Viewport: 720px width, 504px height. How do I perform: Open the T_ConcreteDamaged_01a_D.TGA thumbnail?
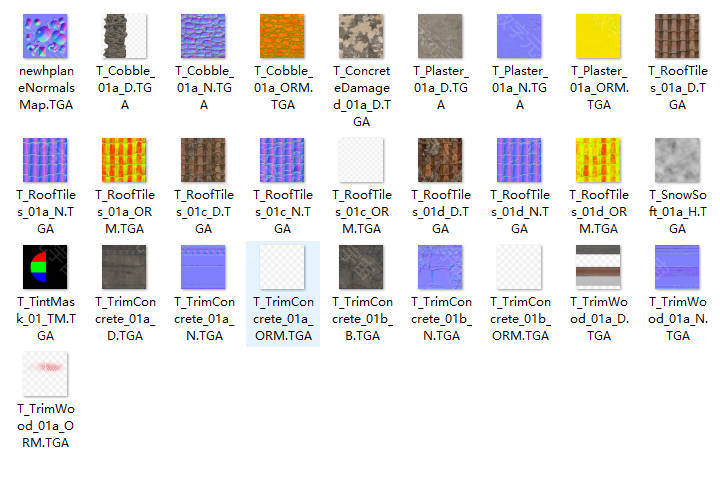[x=361, y=36]
